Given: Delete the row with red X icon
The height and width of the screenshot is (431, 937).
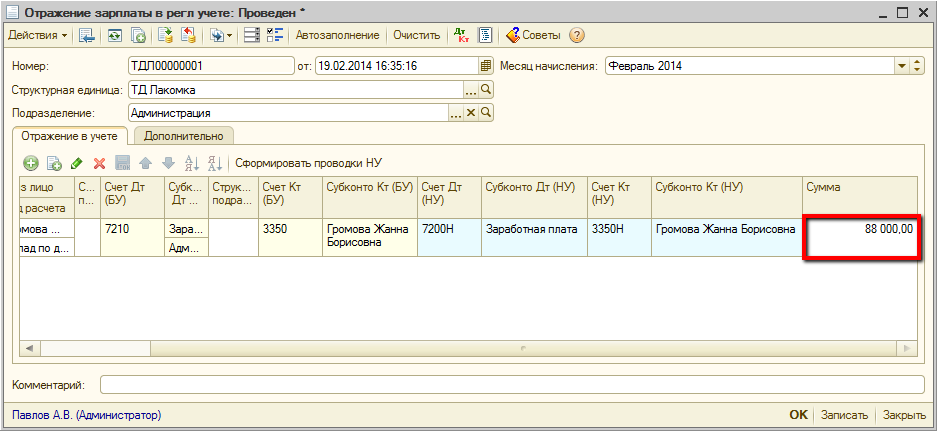Looking at the screenshot, I should [99, 163].
